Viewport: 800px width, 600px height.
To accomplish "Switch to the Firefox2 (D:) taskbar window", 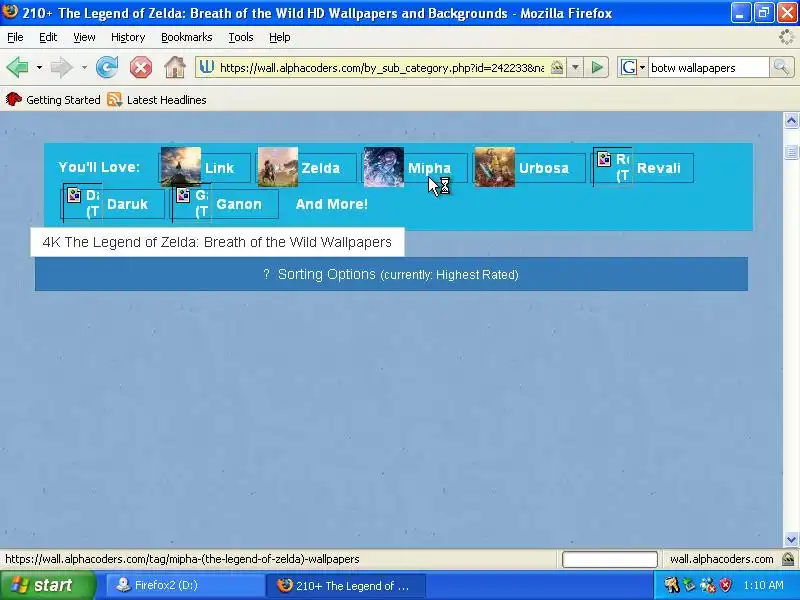I will pyautogui.click(x=186, y=585).
